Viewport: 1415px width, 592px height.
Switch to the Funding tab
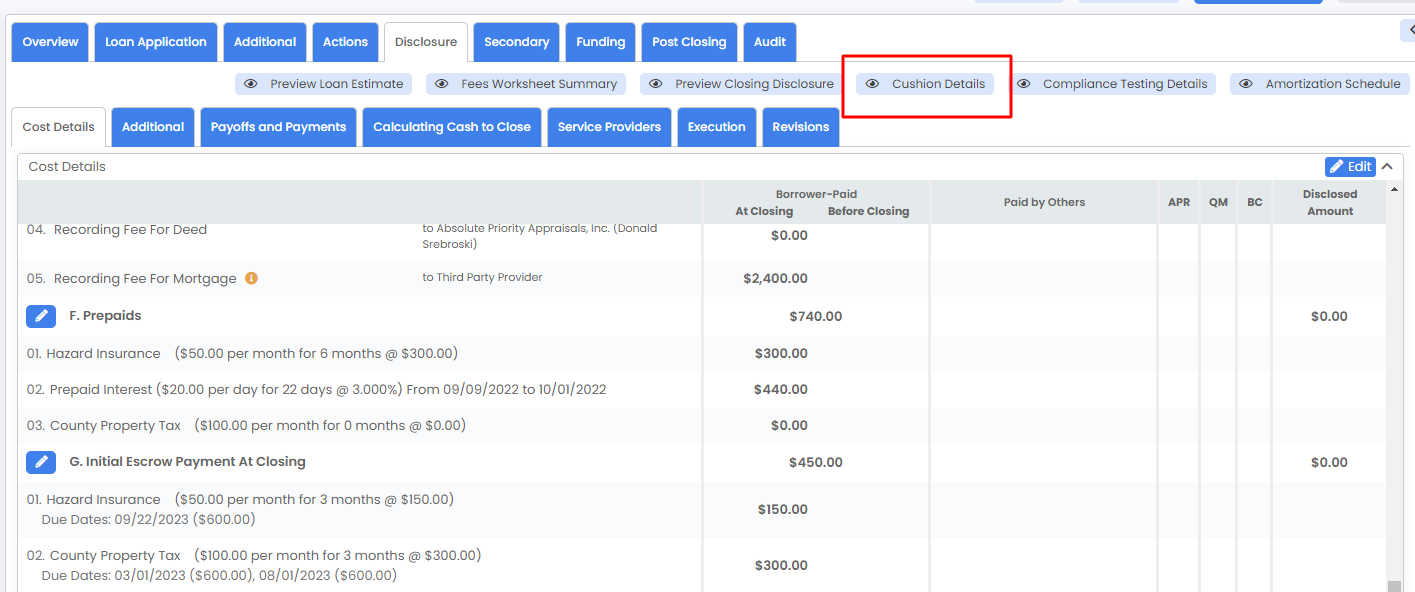point(600,42)
